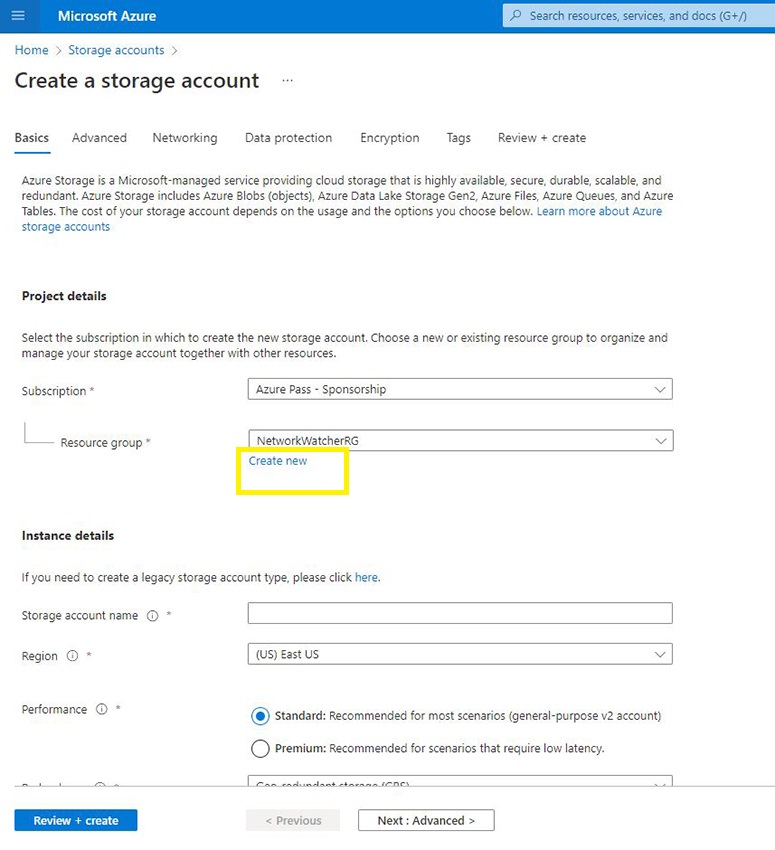Click the Performance info icon
The width and height of the screenshot is (775, 850).
click(x=101, y=709)
